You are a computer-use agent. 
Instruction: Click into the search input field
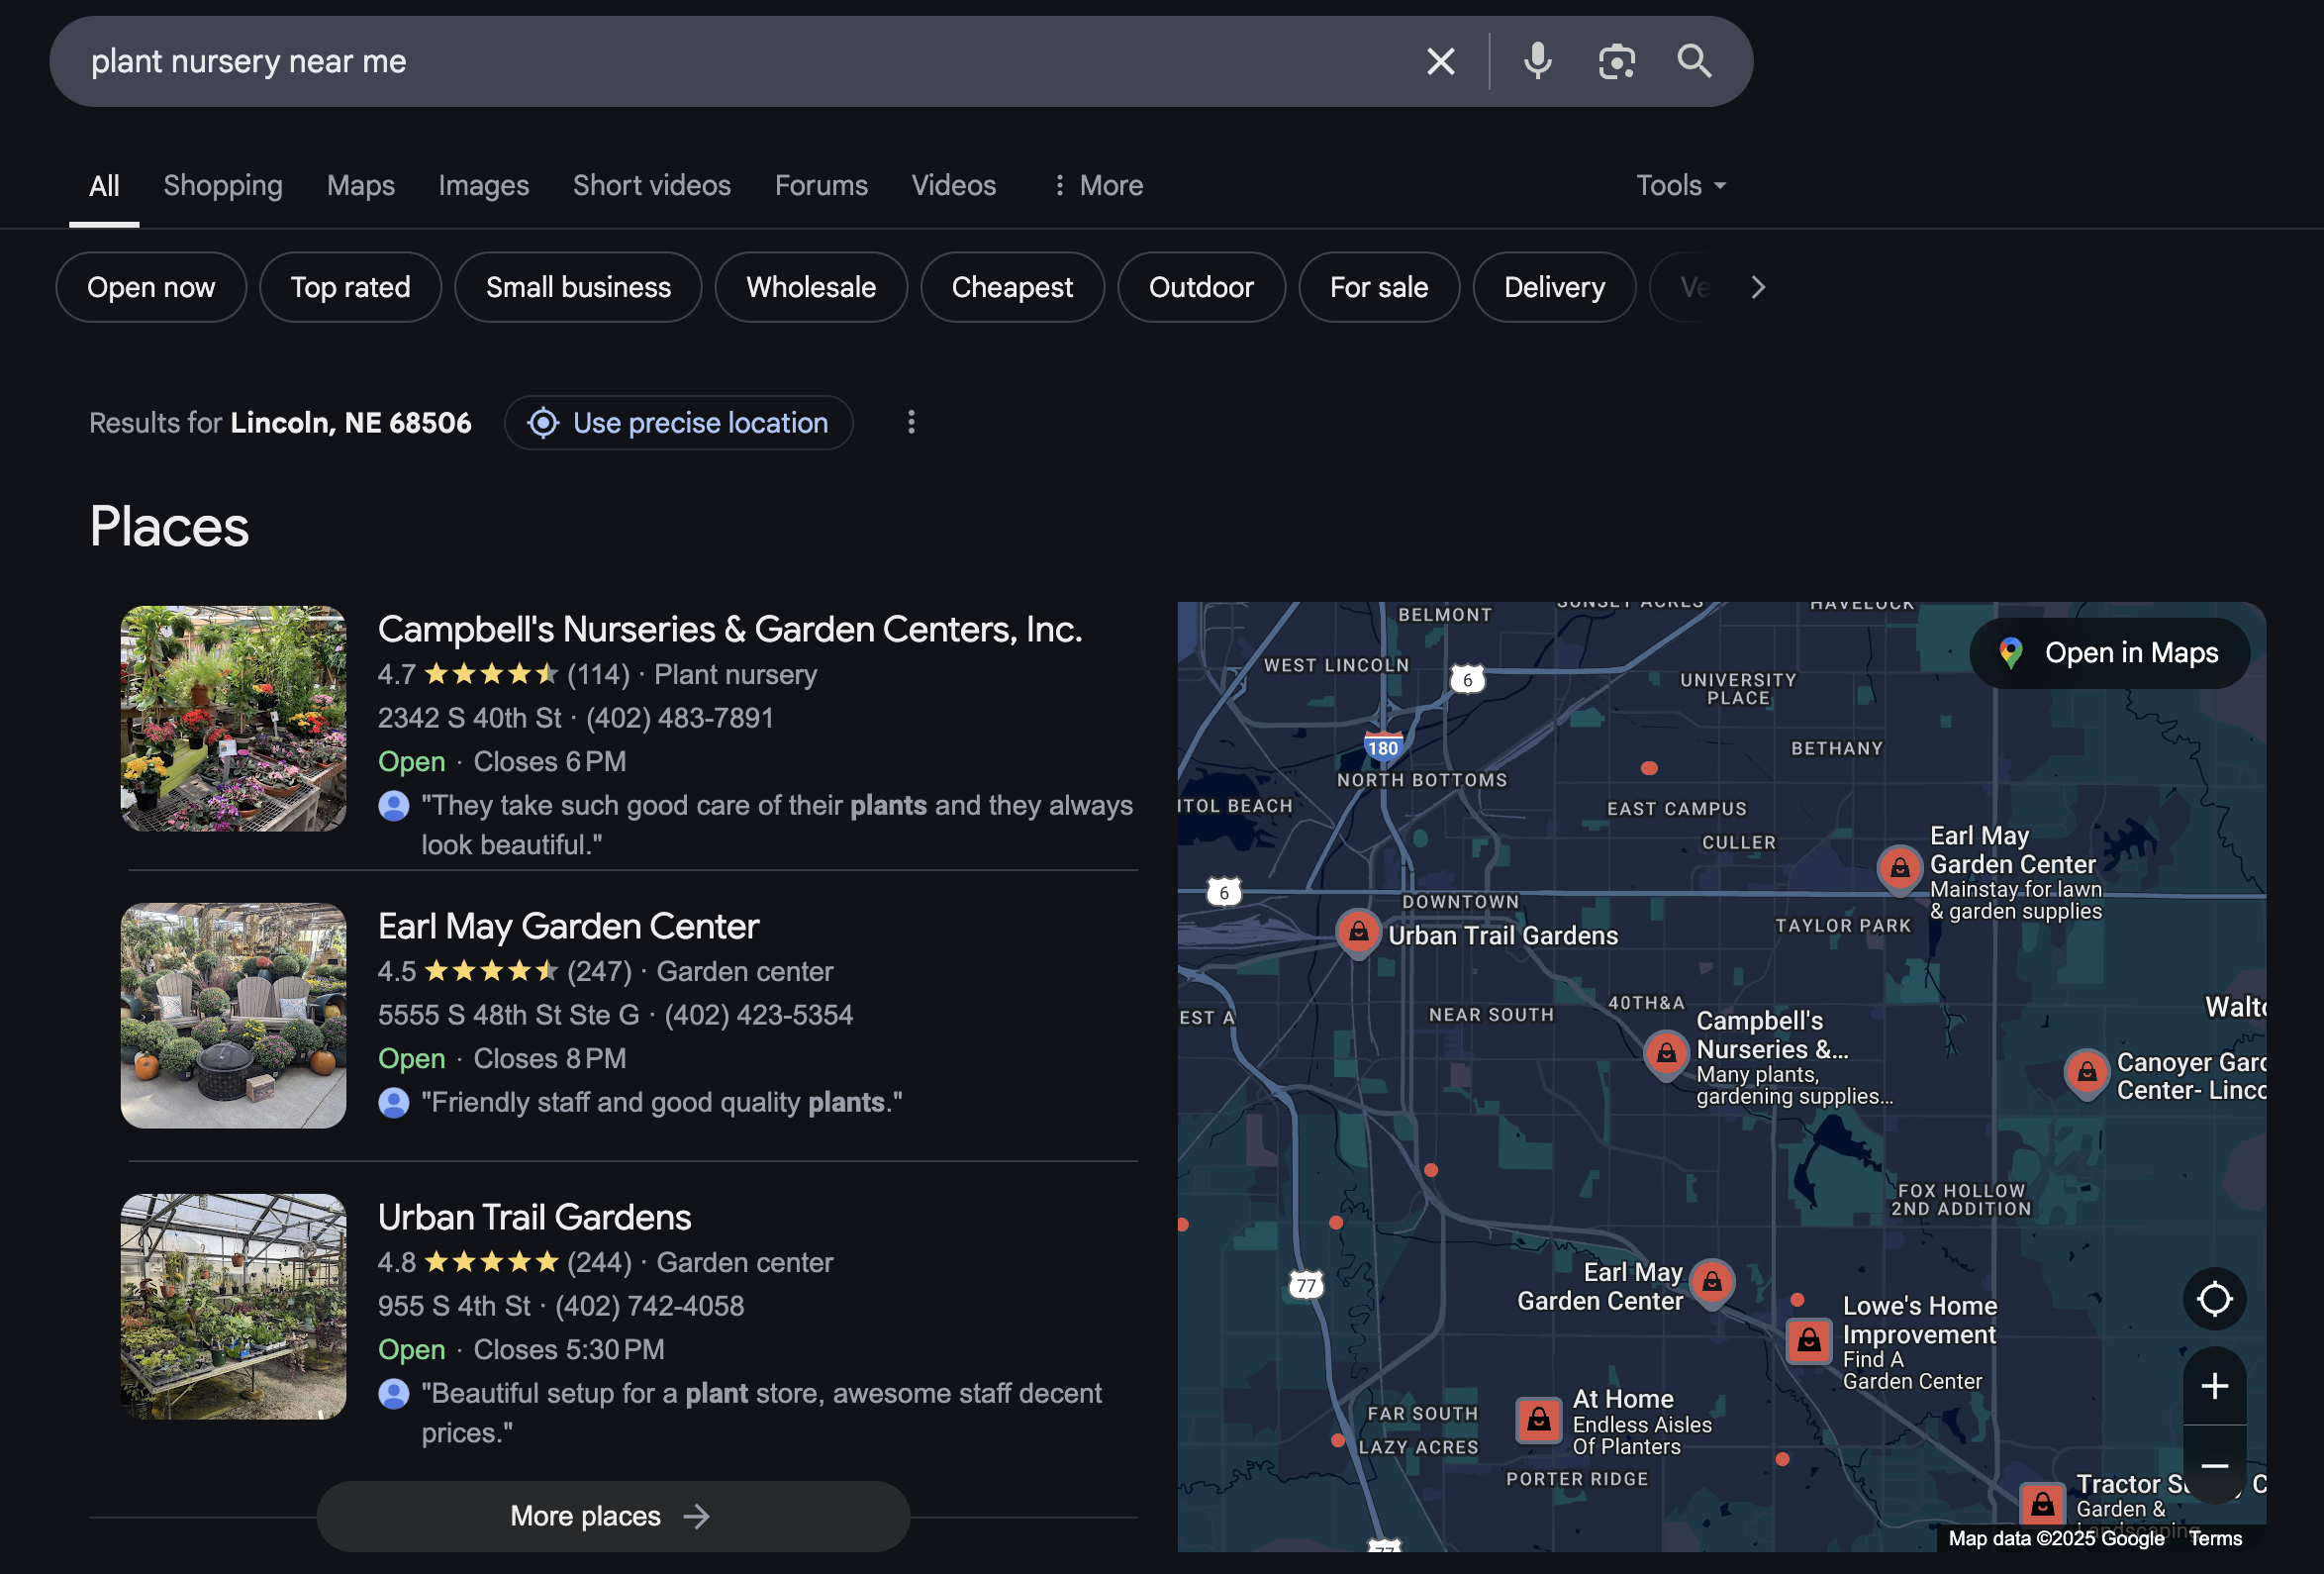click(740, 62)
